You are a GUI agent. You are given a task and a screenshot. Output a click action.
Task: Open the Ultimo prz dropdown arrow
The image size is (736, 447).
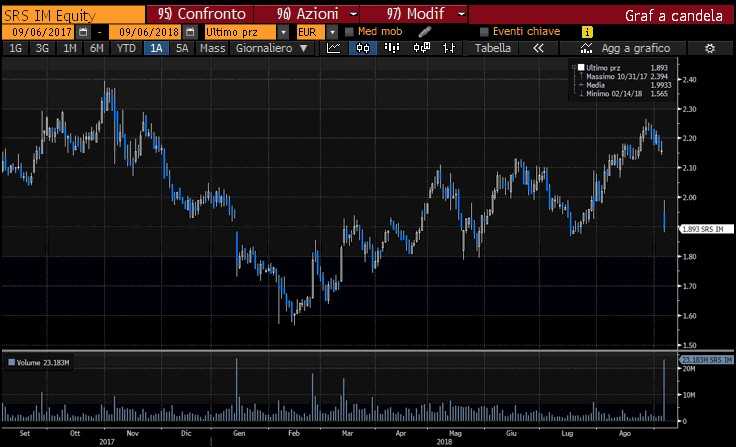coord(283,32)
